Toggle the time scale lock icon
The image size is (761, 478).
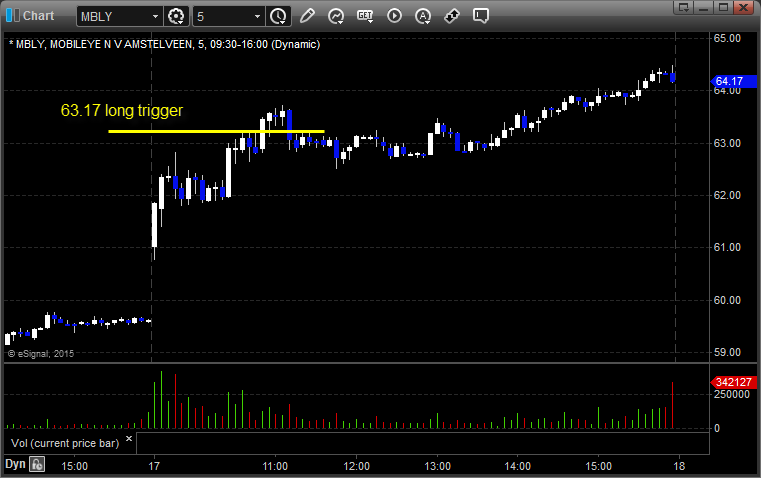point(37,464)
